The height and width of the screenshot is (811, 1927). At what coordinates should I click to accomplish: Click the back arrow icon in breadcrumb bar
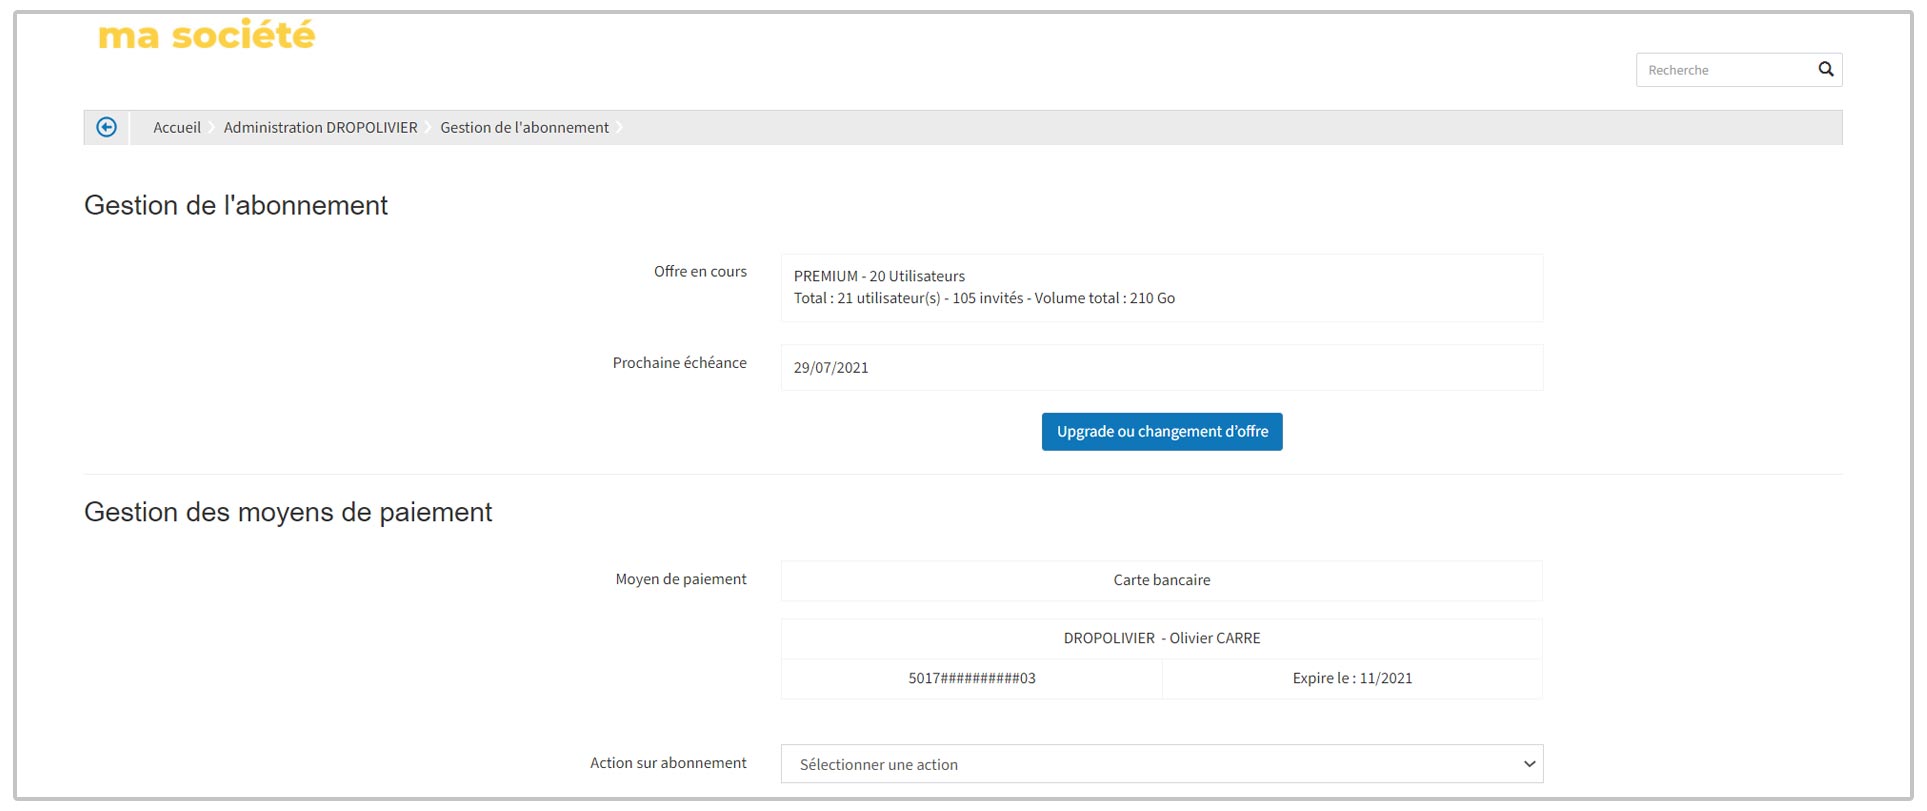(106, 127)
